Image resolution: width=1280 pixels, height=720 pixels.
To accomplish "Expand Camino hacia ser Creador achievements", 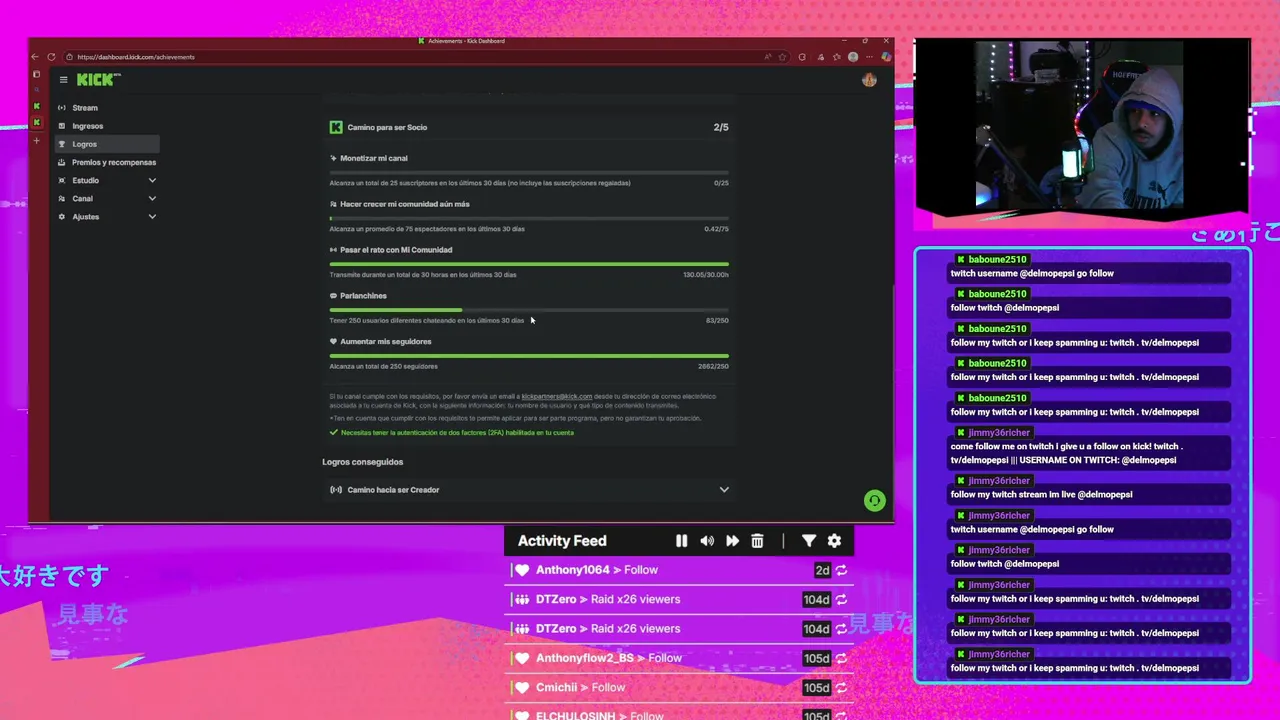I will click(529, 490).
